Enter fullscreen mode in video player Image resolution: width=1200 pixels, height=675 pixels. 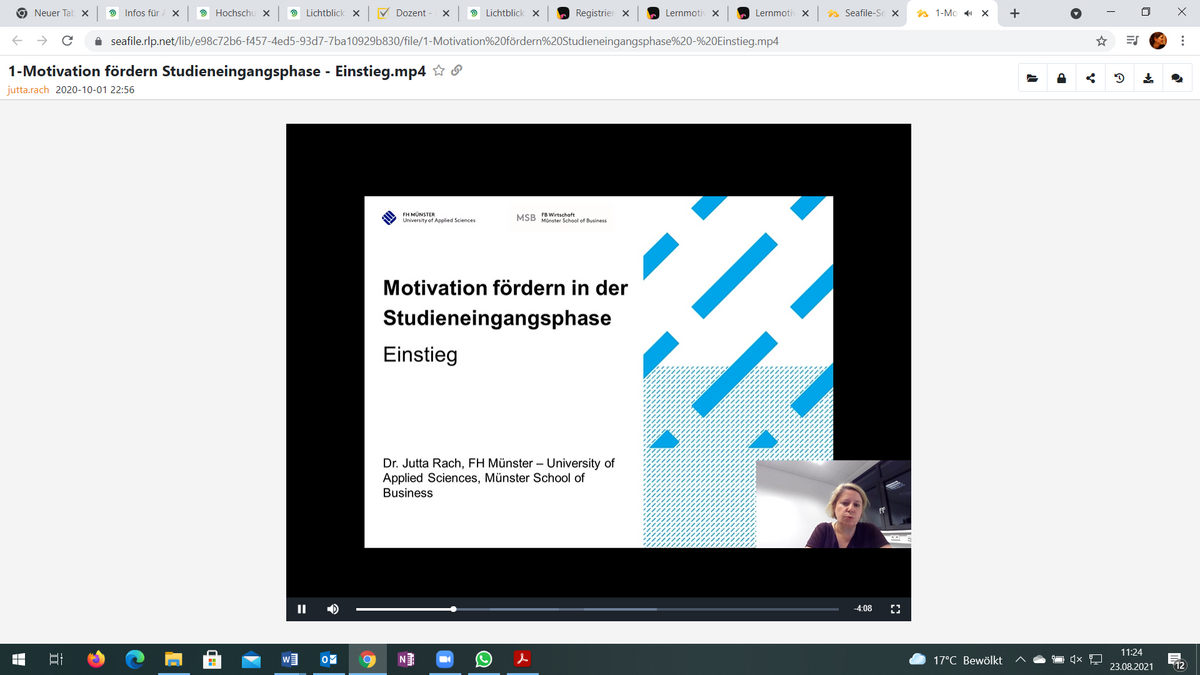coord(895,608)
